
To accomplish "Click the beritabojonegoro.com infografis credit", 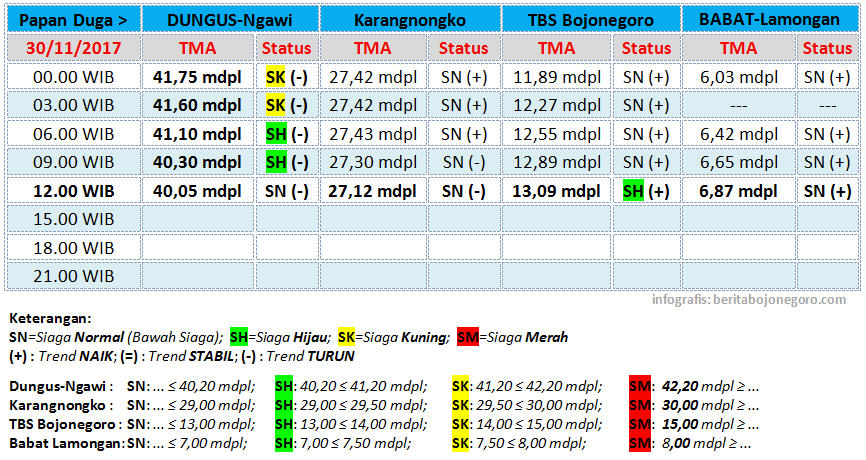I will 749,298.
